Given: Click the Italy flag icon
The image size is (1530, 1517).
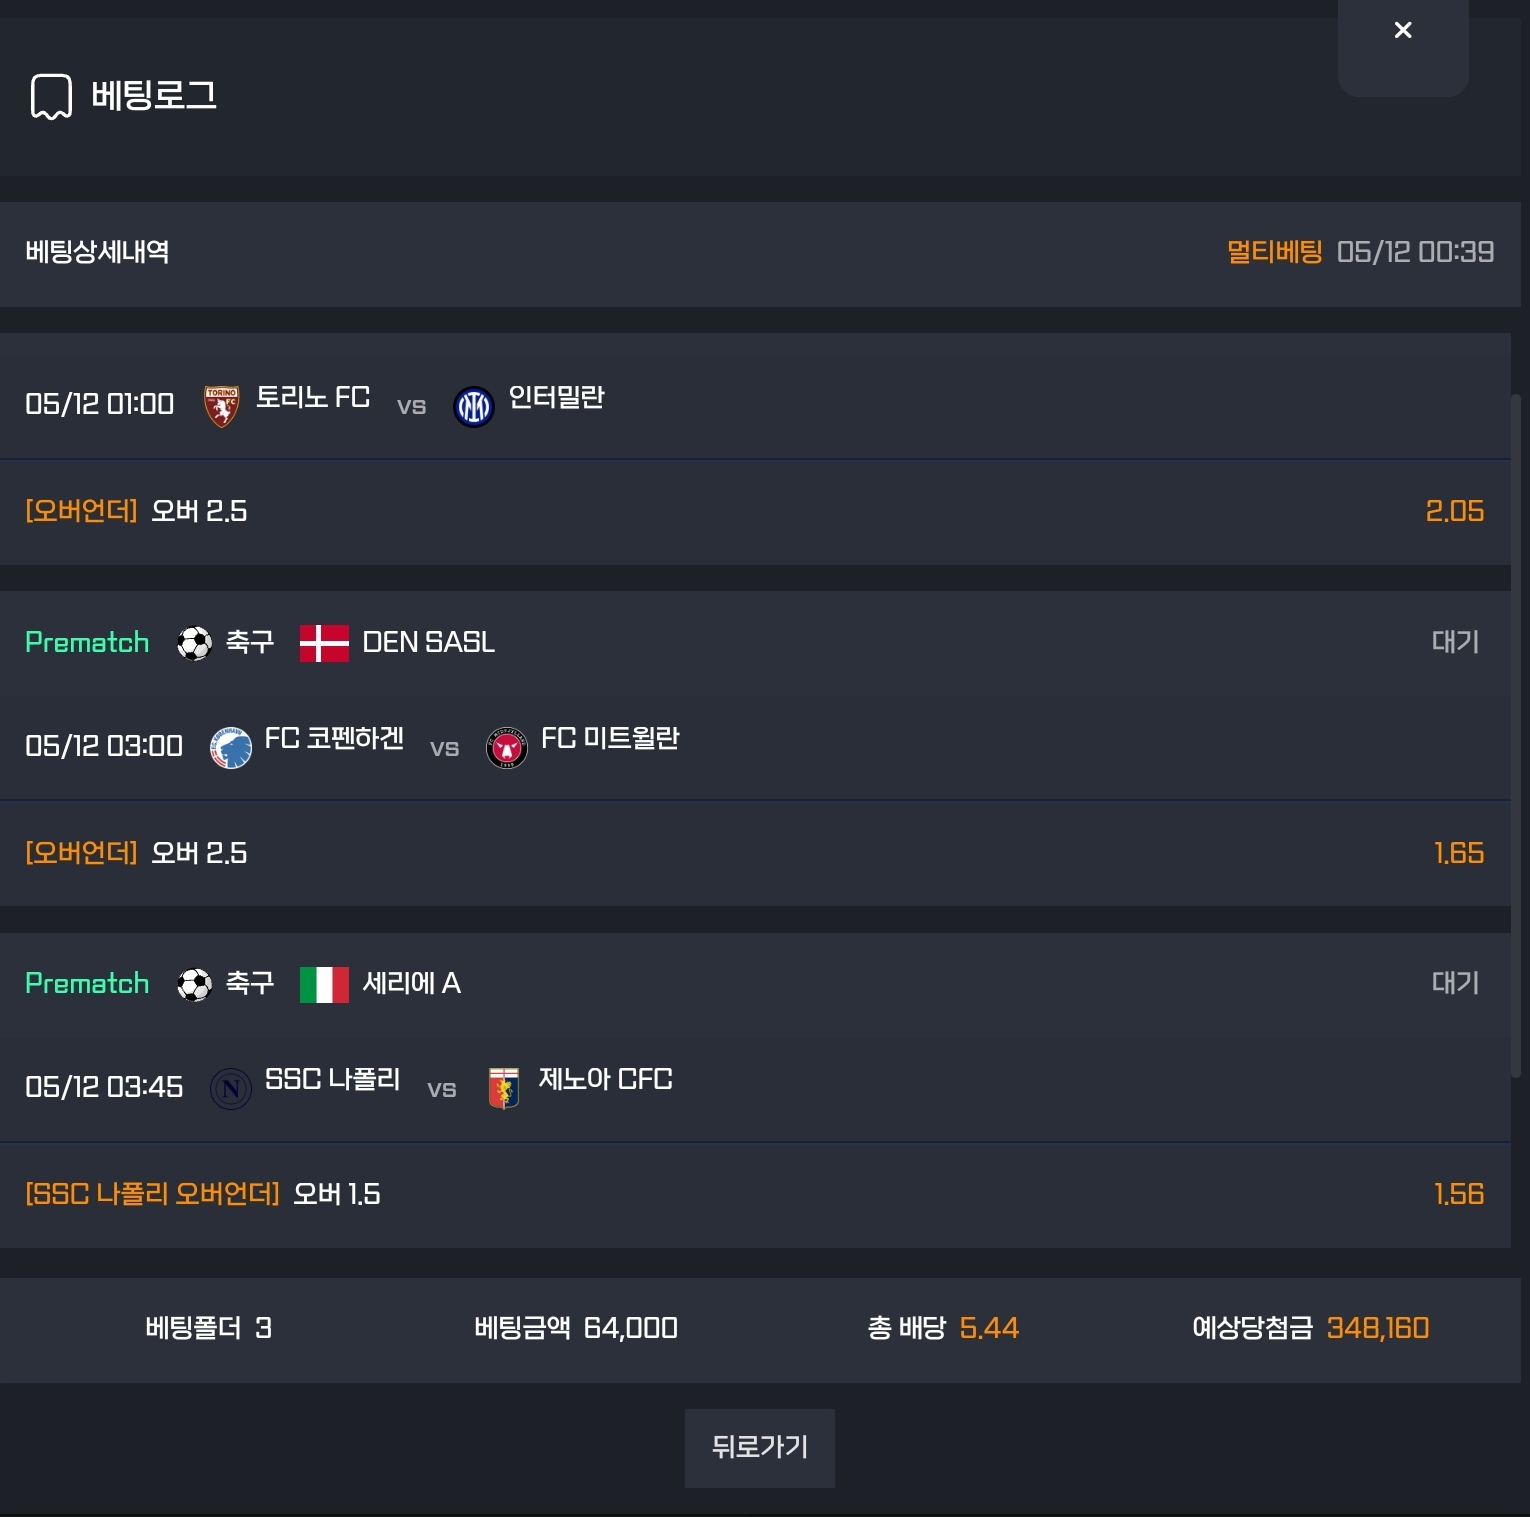Looking at the screenshot, I should coord(324,984).
